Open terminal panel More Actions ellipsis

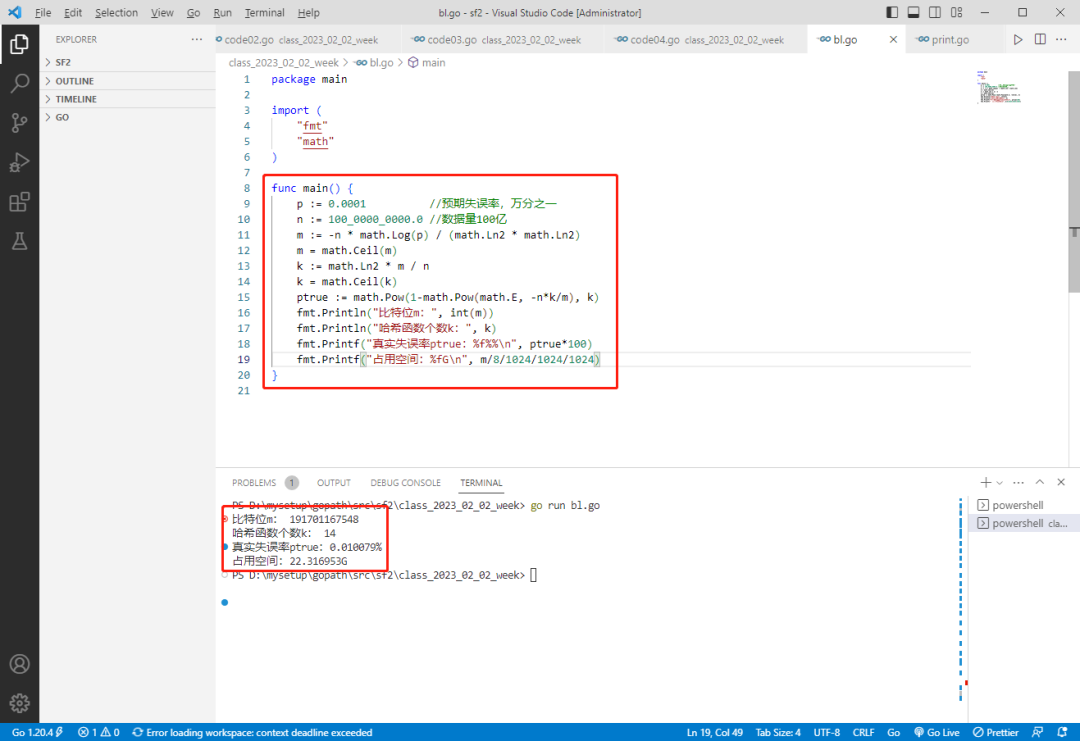[x=1019, y=482]
